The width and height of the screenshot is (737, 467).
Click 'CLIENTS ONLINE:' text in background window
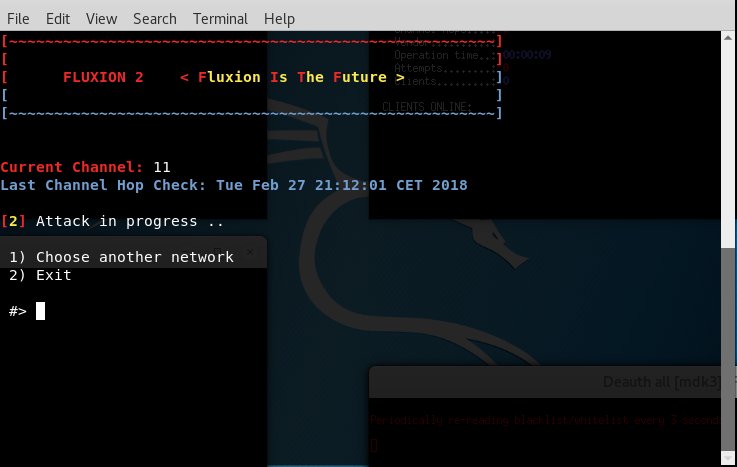pos(427,107)
